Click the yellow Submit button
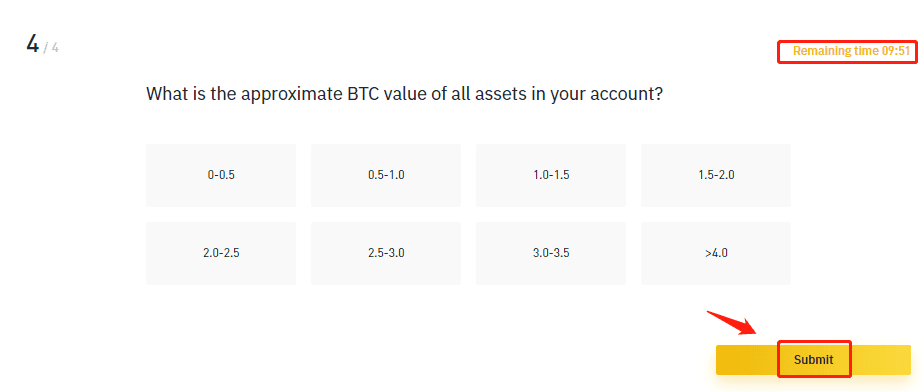The image size is (924, 392). point(813,360)
